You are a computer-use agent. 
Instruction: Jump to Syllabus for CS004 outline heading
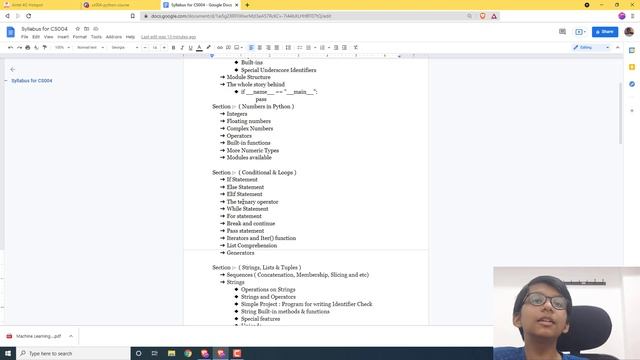32,81
